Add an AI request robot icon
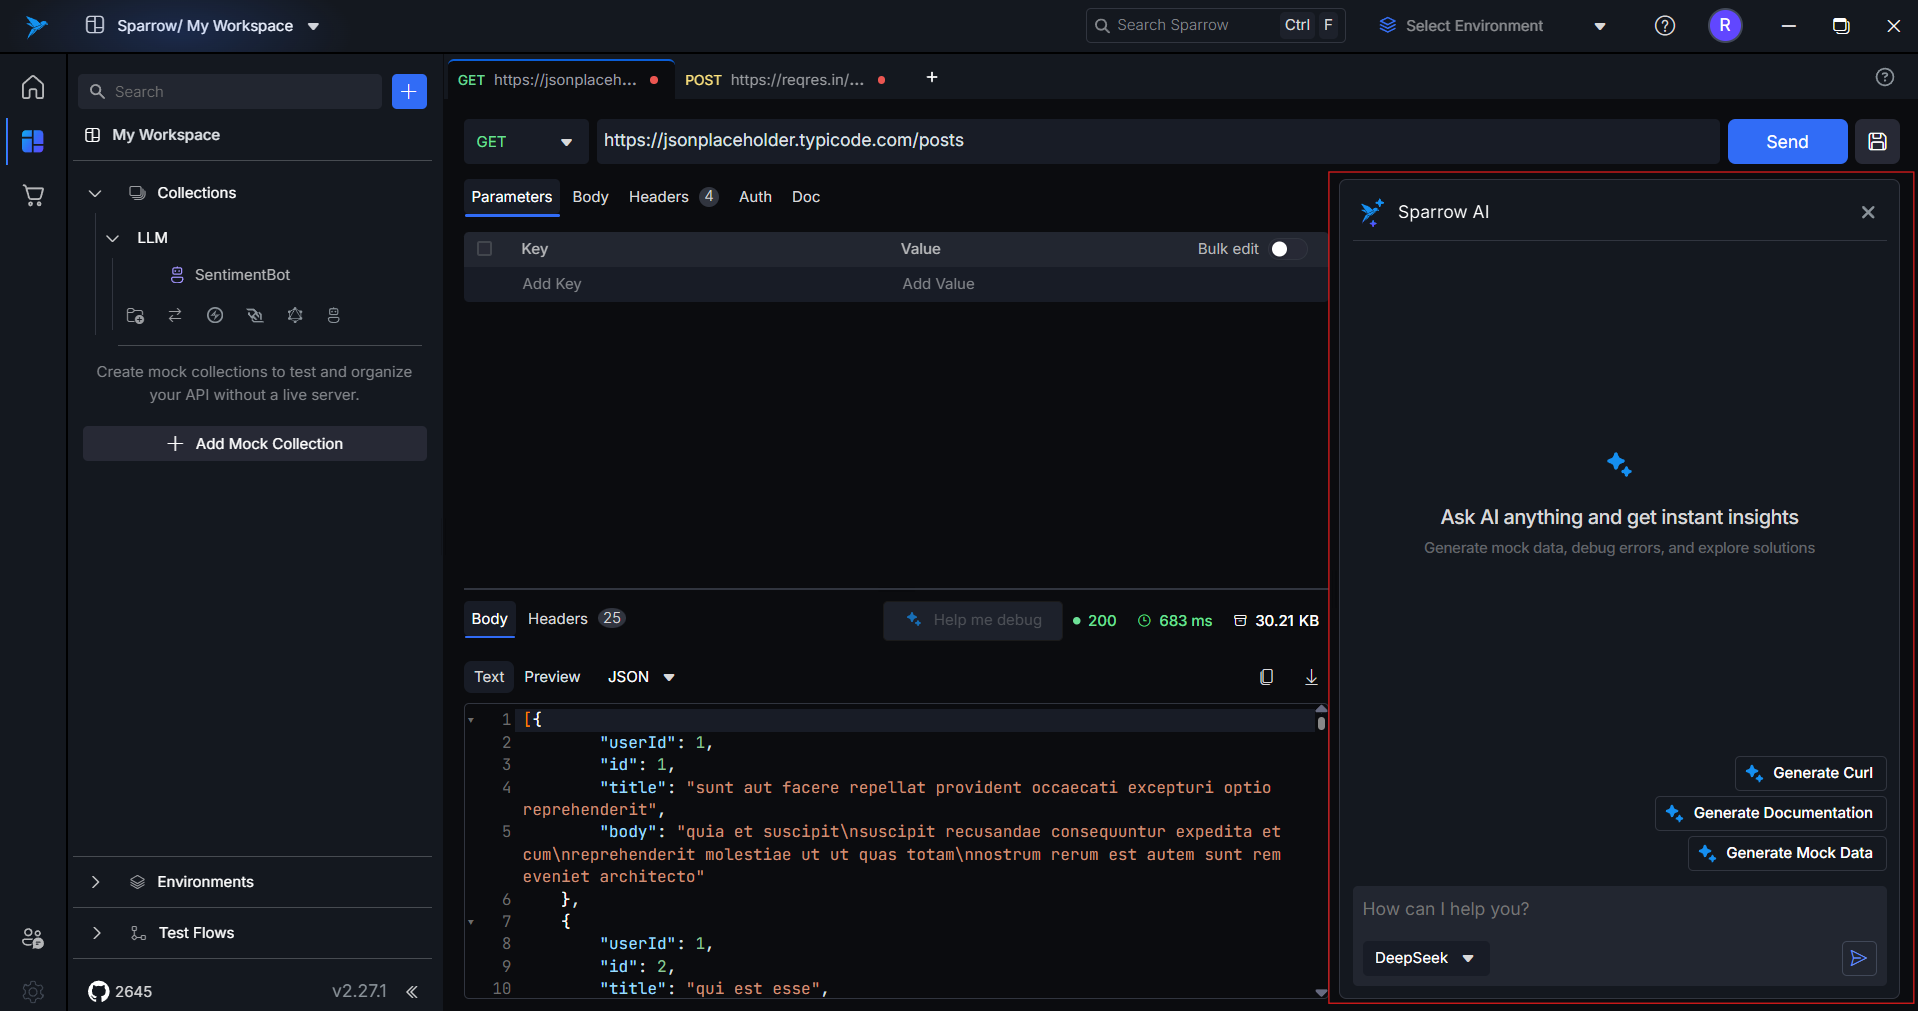1918x1011 pixels. [x=334, y=315]
